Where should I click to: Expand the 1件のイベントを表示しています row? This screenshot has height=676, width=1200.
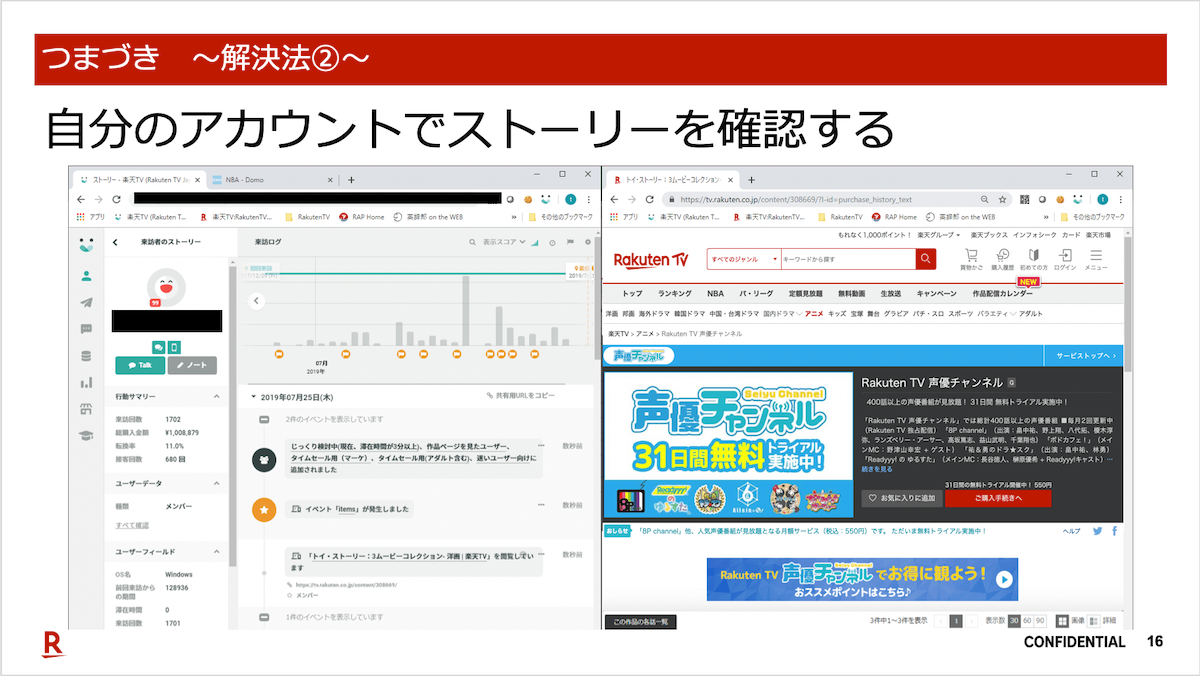264,618
